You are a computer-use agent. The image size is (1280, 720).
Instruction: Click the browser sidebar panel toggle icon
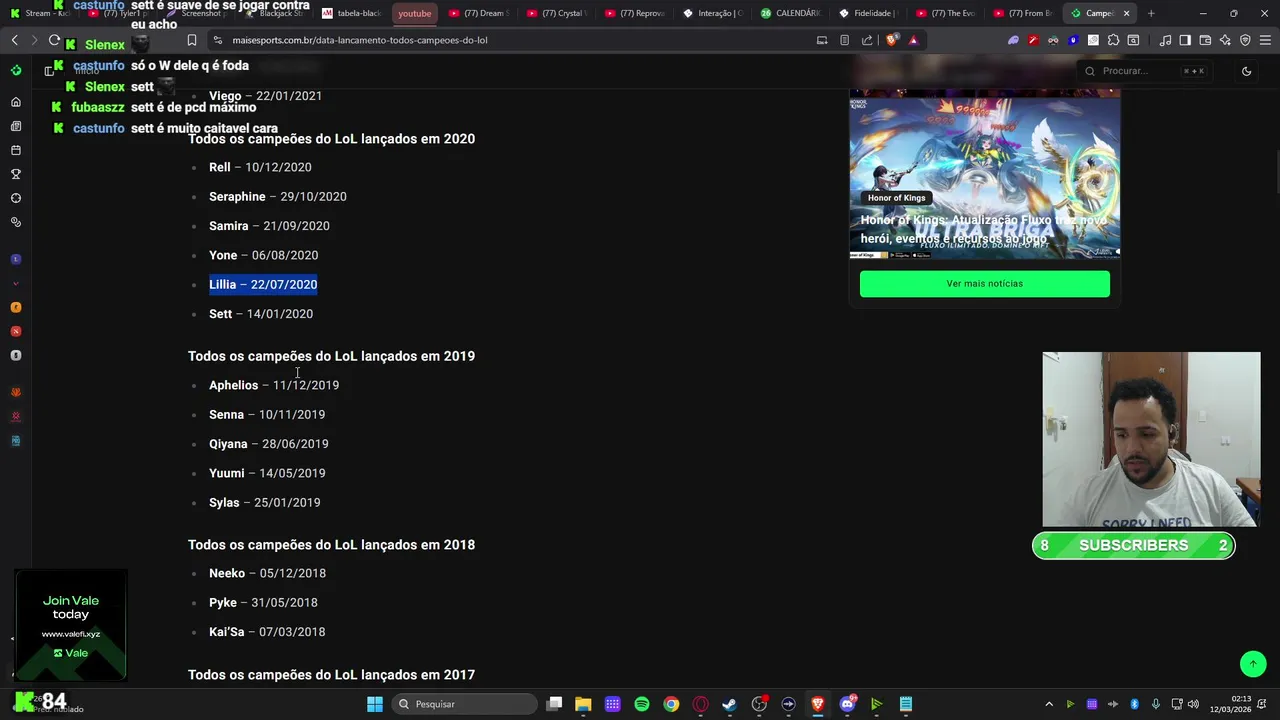(x=1185, y=40)
